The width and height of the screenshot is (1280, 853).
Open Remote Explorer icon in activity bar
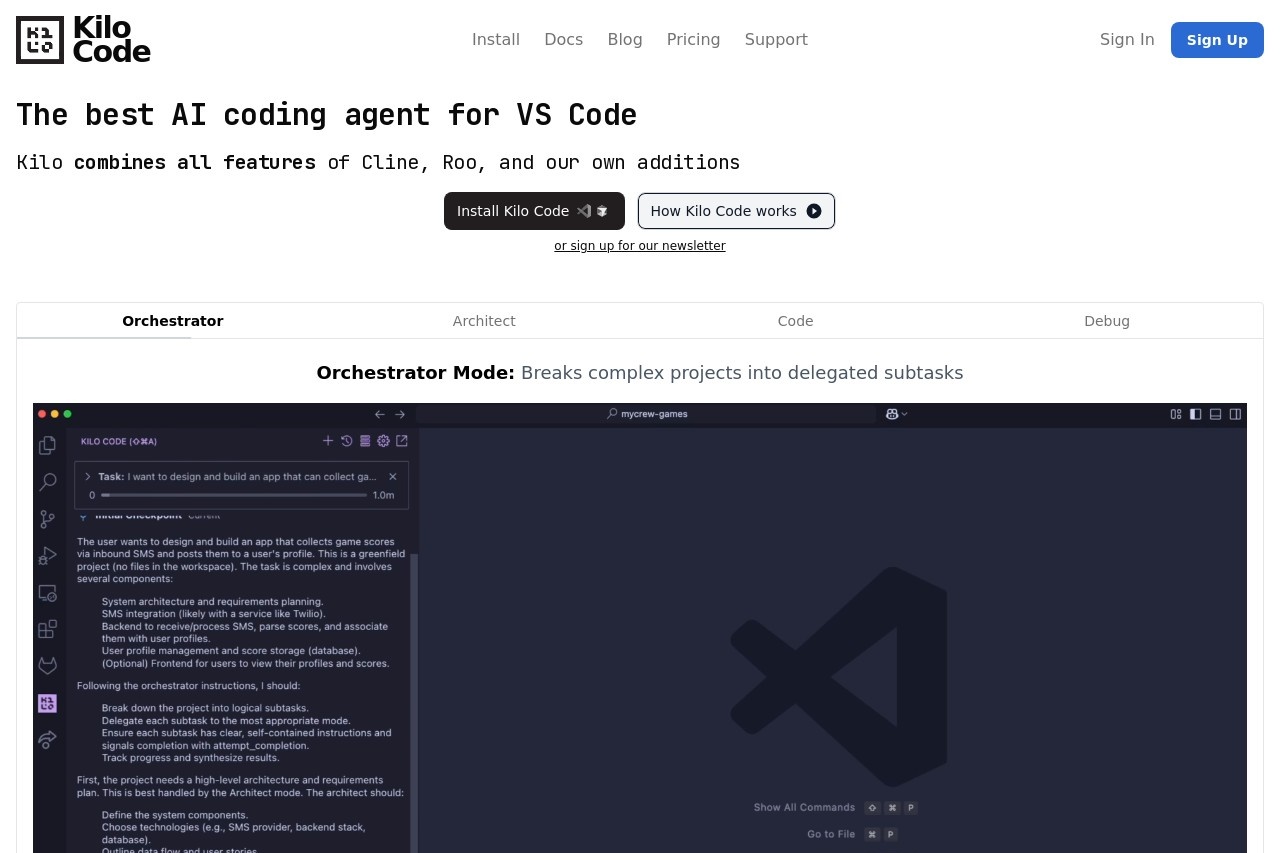click(47, 593)
